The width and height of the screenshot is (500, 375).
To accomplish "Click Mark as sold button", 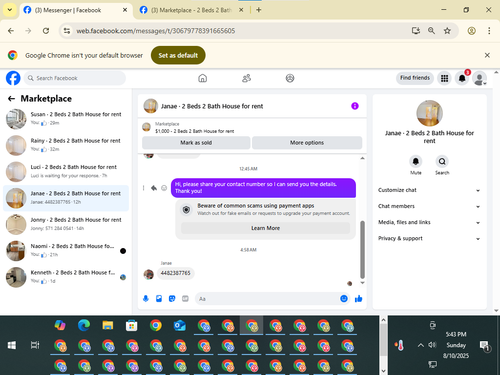I will point(196,143).
